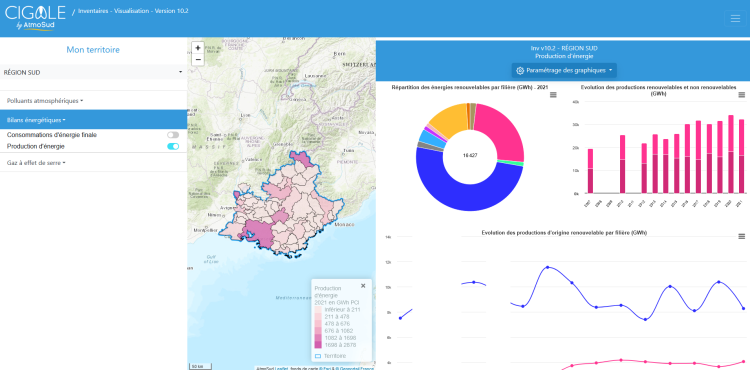This screenshot has width=750, height=370.
Task: Select the 1698 à 2878 legend swatch
Action: (318, 344)
